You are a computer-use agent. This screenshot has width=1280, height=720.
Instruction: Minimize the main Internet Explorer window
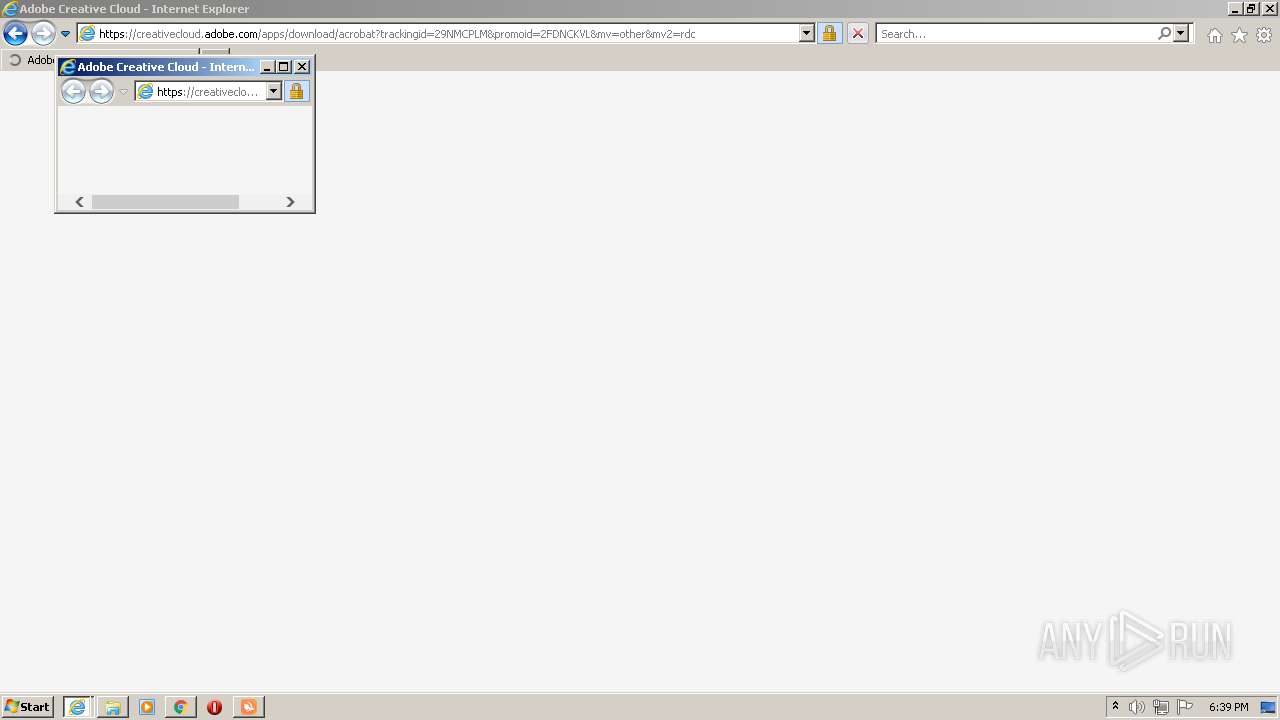click(1235, 8)
